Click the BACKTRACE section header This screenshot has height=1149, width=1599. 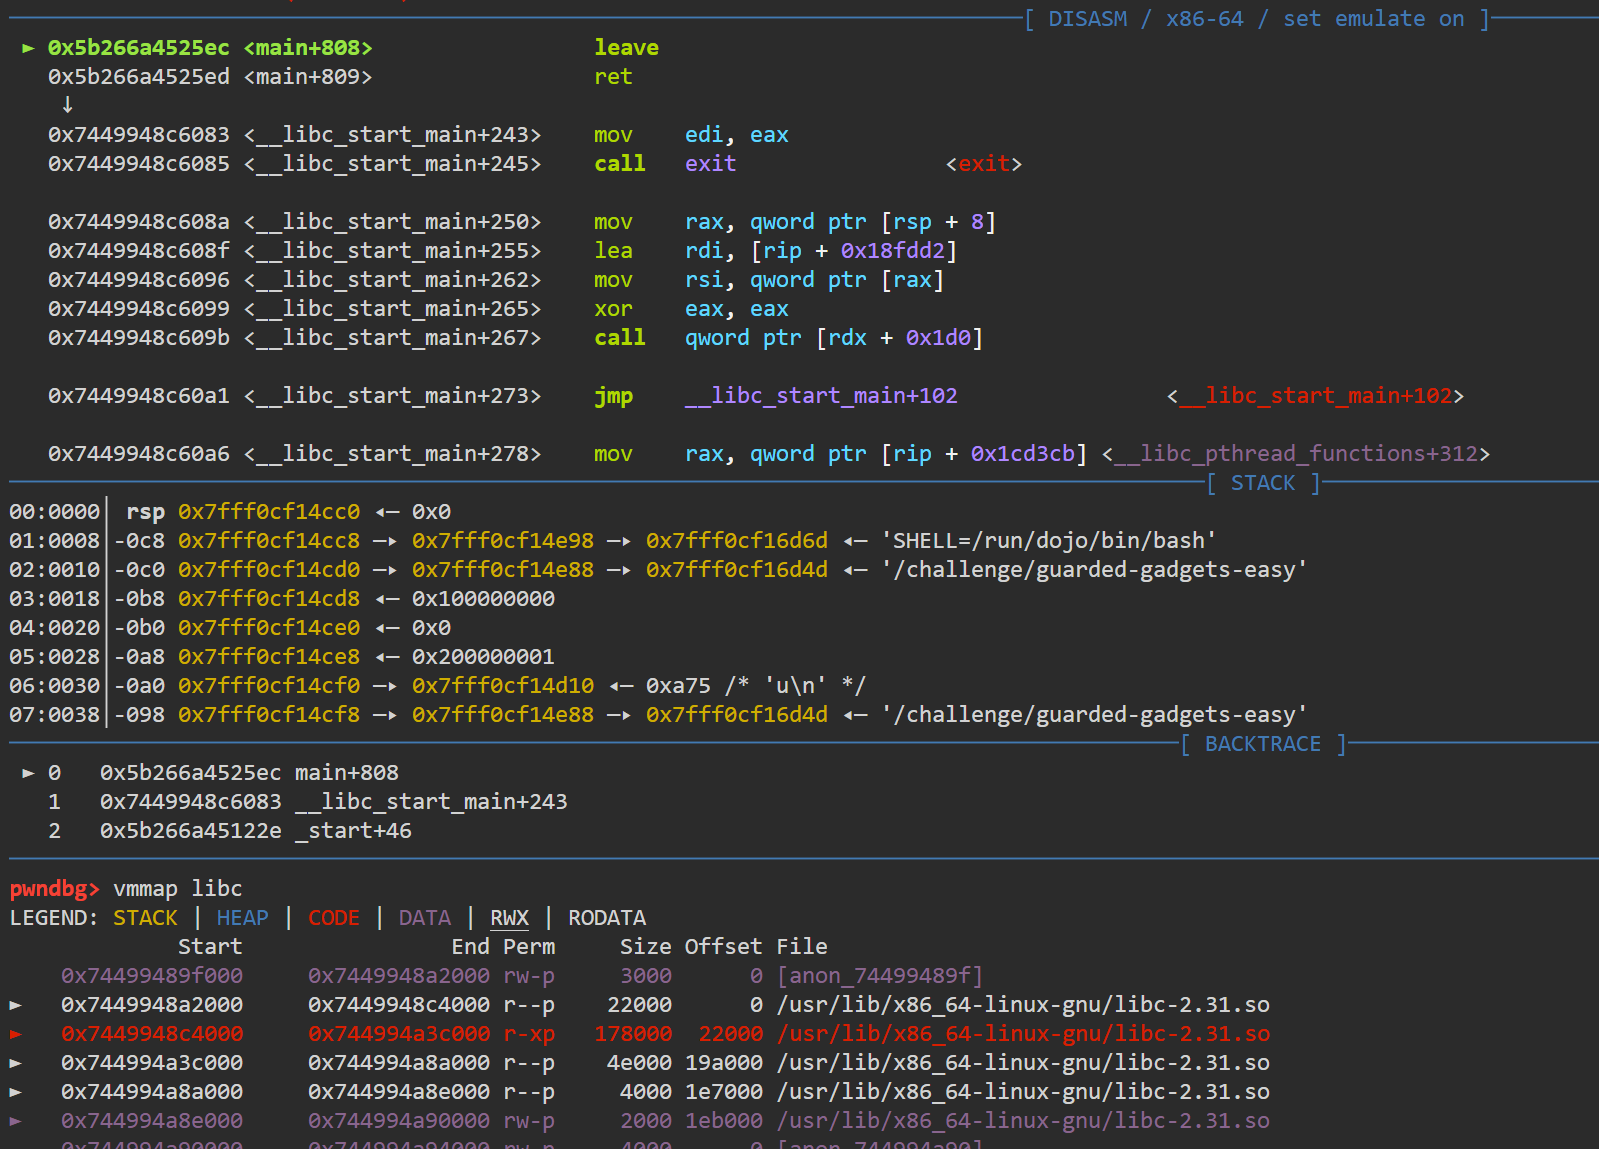pos(1263,744)
